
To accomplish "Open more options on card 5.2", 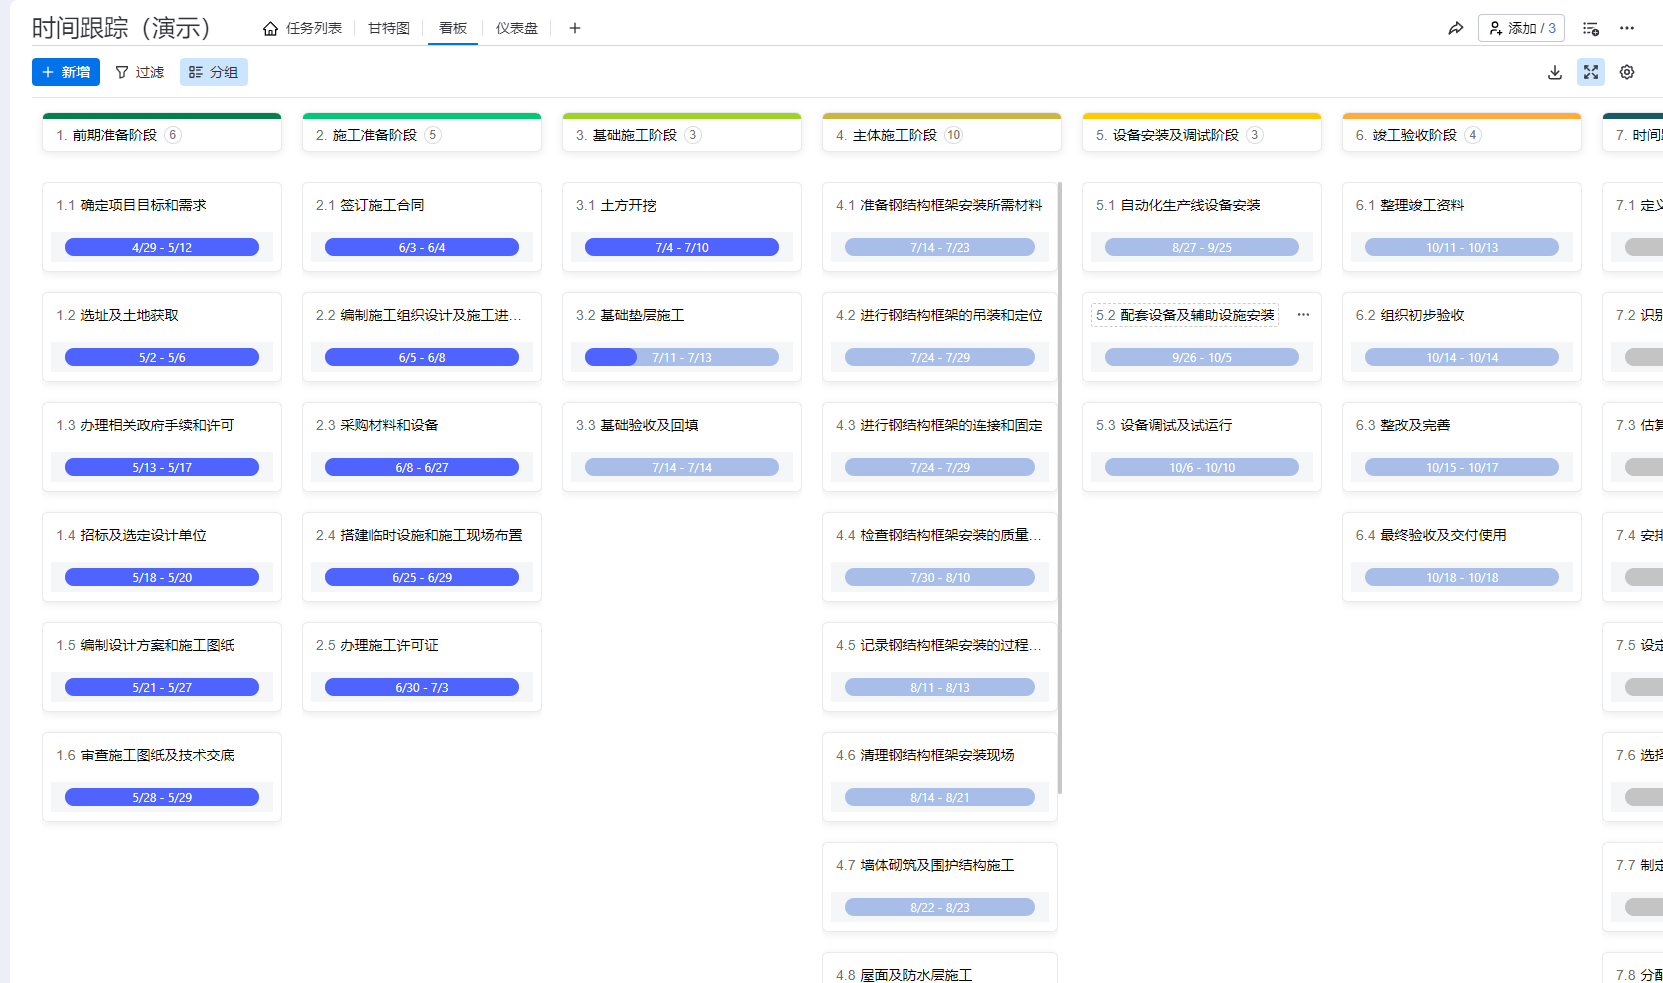I will [x=1303, y=315].
